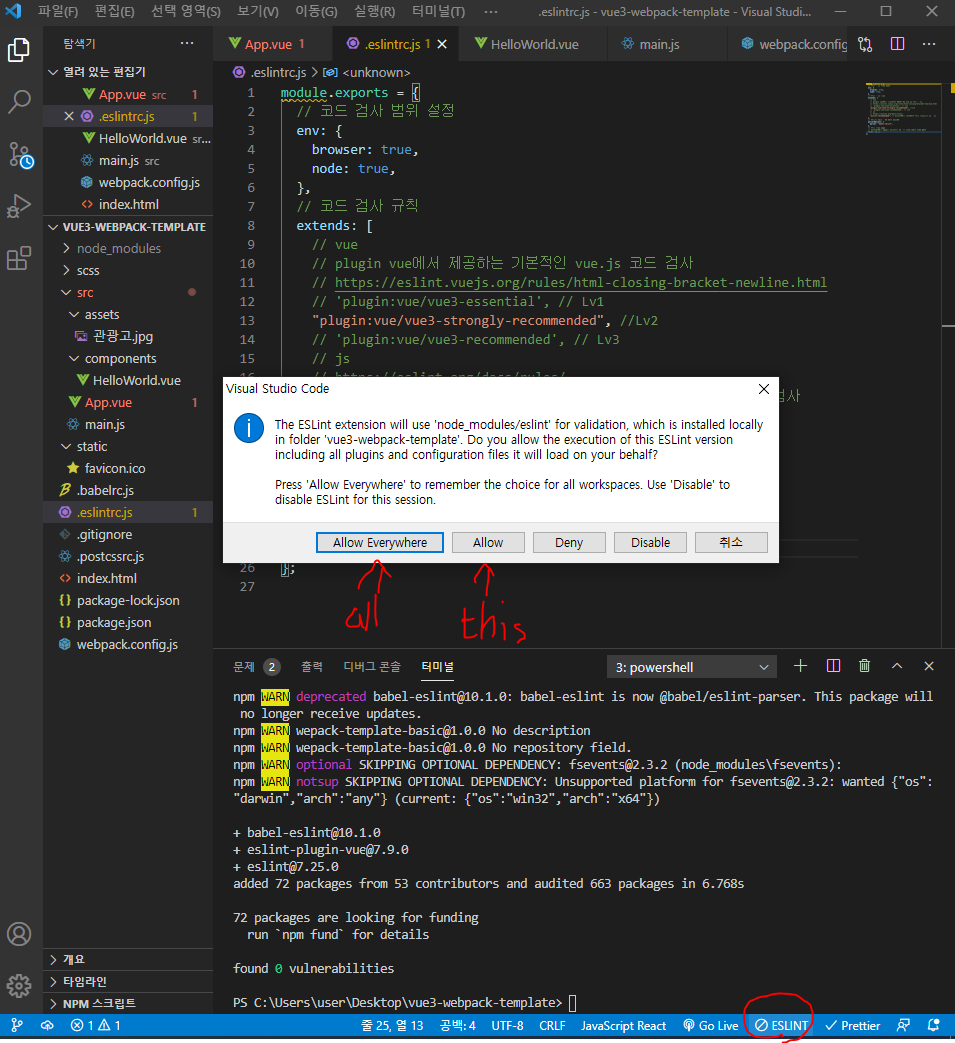Collapse the open editors section
The width and height of the screenshot is (955, 1043).
pyautogui.click(x=53, y=72)
